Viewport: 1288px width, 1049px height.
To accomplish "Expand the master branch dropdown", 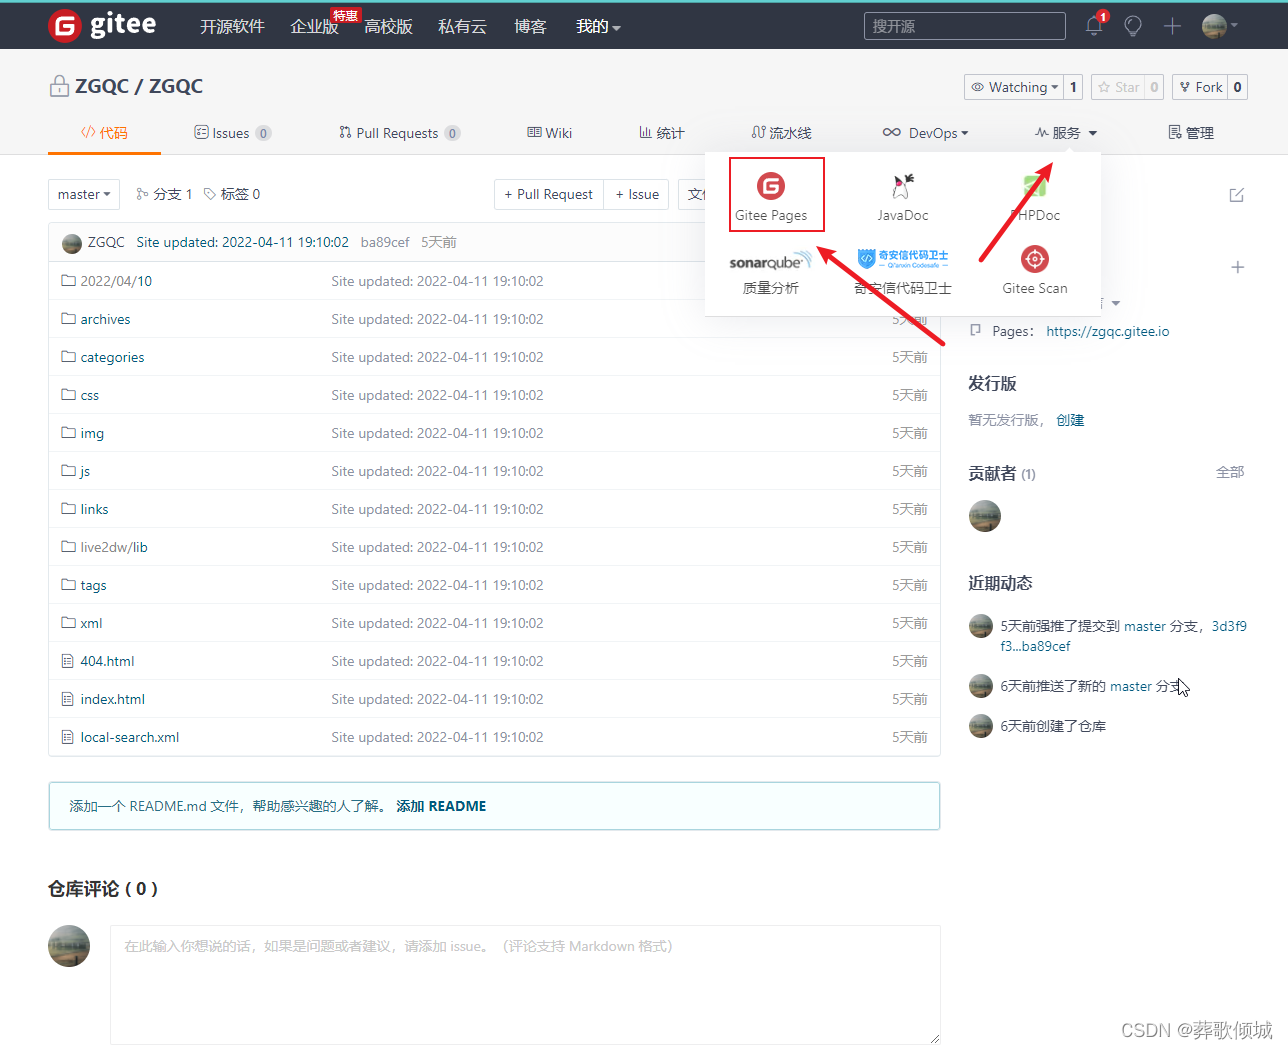I will (x=84, y=194).
